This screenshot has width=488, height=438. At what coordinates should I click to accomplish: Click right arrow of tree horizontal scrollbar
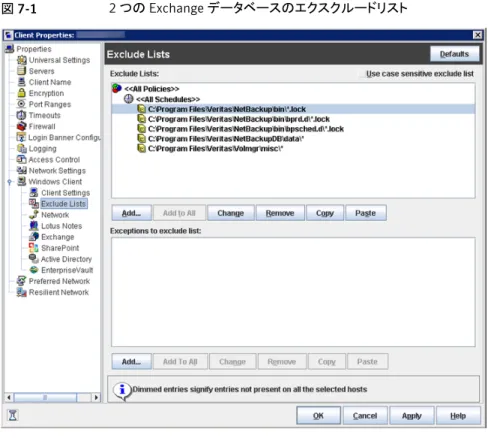tap(96, 397)
